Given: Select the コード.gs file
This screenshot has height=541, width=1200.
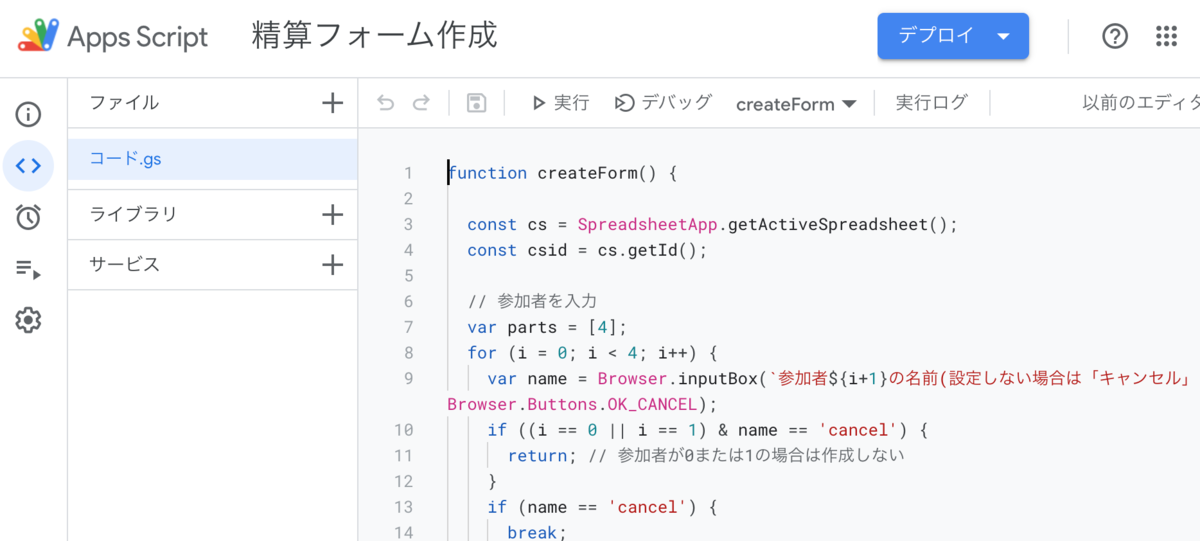Looking at the screenshot, I should point(212,159).
